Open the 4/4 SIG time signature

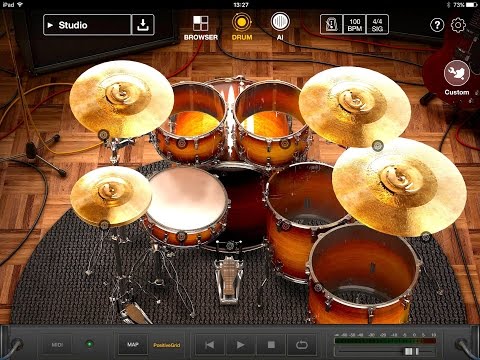point(377,24)
